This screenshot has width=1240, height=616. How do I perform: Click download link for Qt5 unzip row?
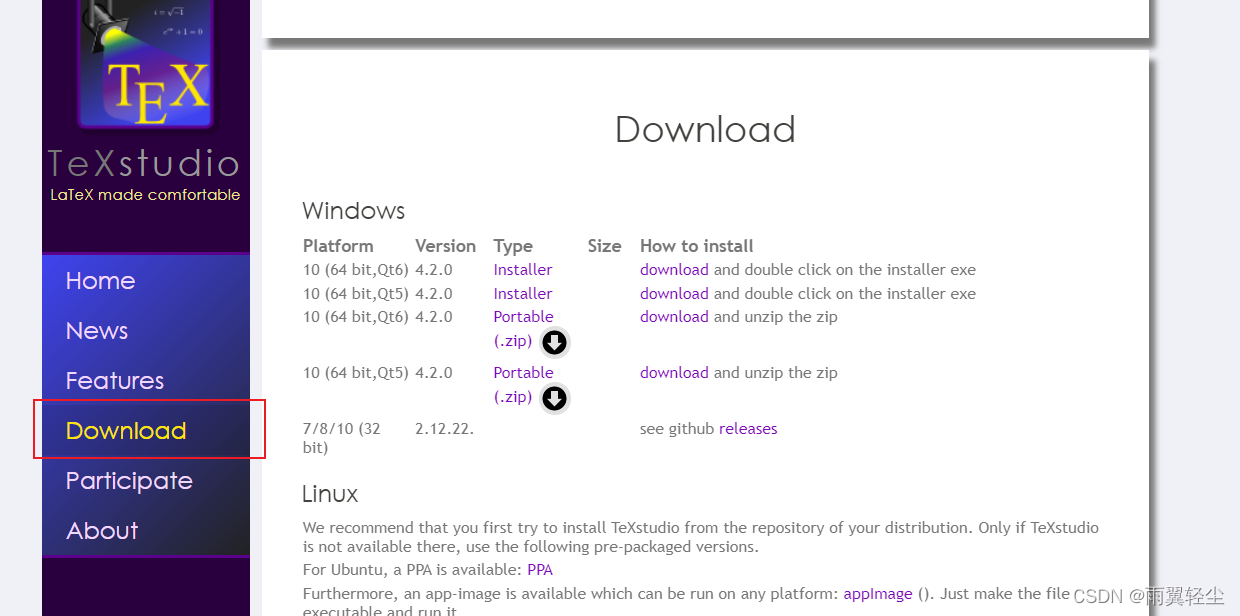click(674, 373)
